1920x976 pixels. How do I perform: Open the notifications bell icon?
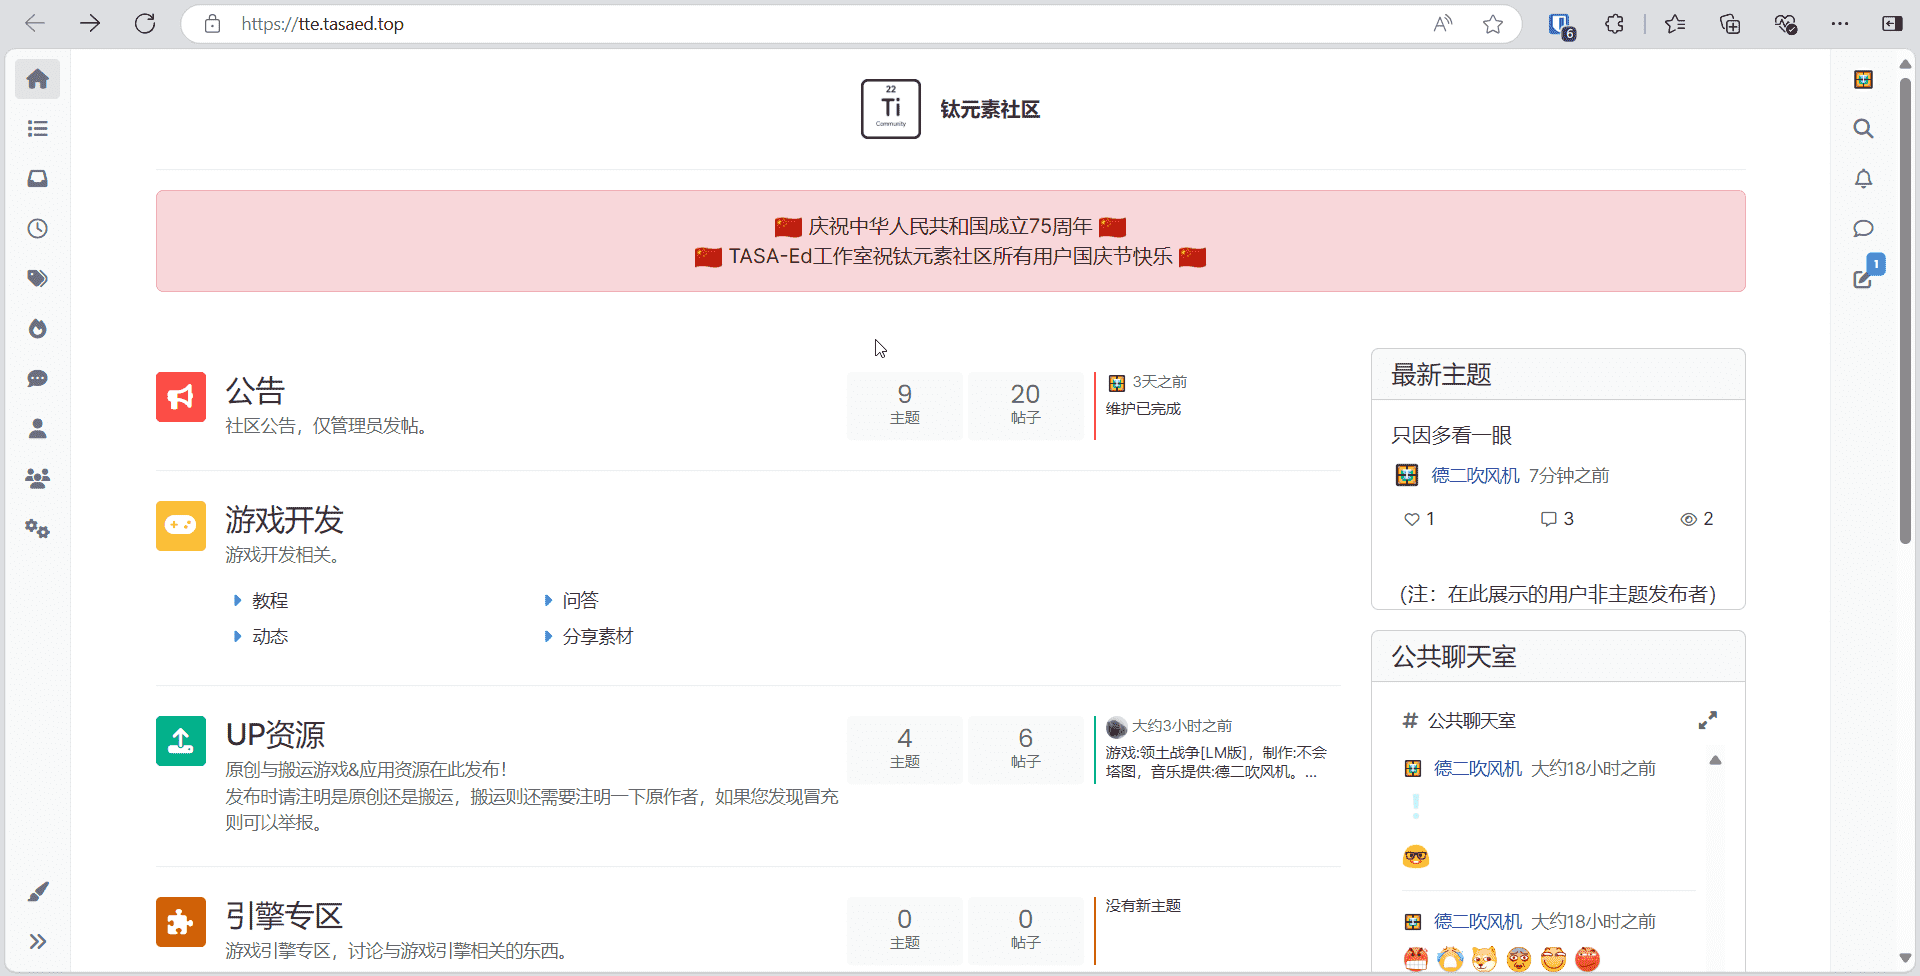click(1863, 179)
